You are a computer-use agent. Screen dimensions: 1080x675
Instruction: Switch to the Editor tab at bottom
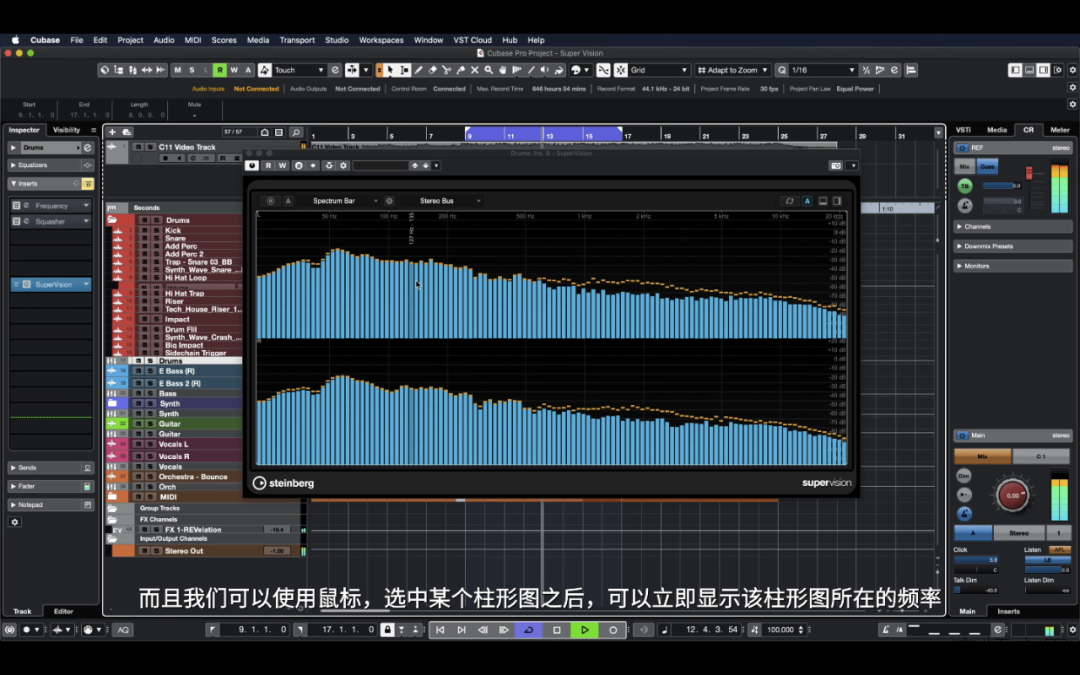63,611
